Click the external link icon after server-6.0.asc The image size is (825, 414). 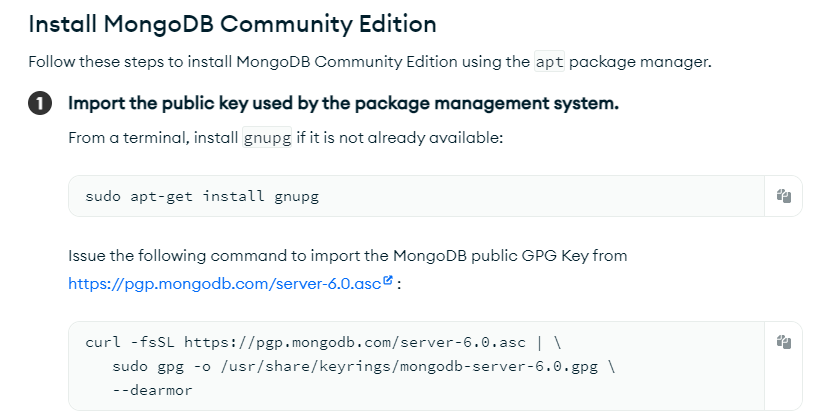388,280
